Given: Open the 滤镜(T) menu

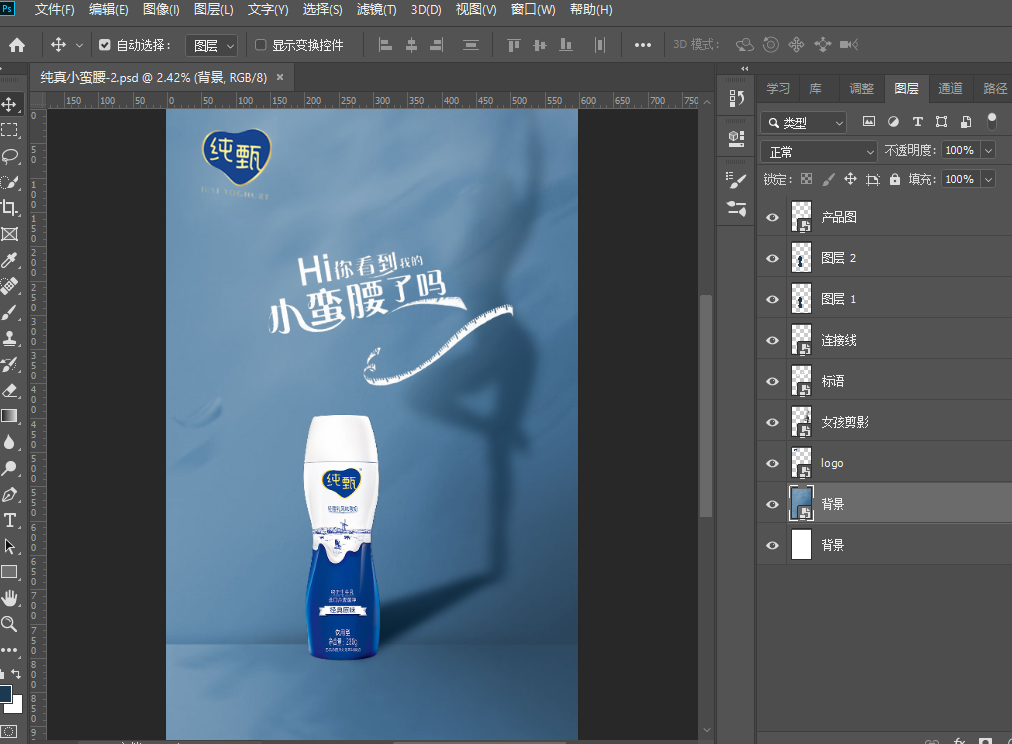Looking at the screenshot, I should click(376, 10).
